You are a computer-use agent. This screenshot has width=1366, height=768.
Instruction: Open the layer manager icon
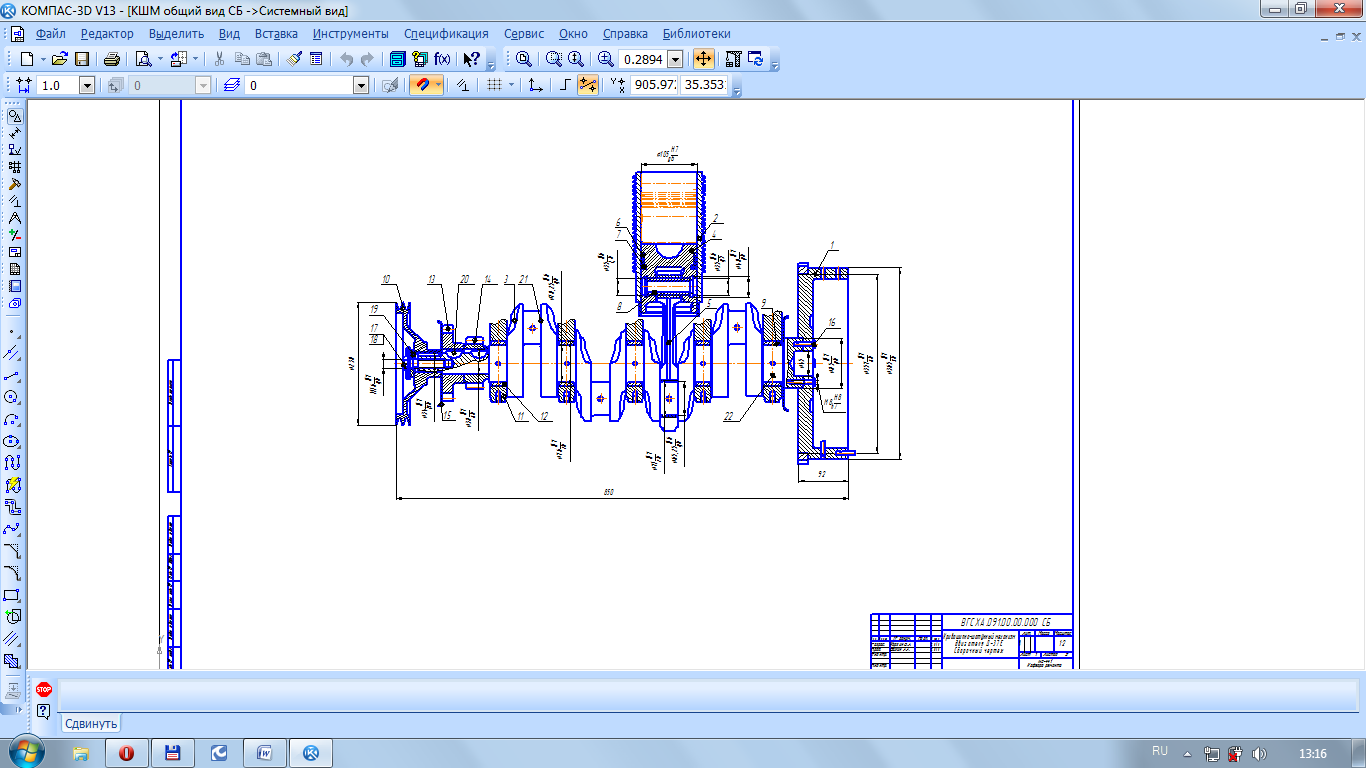233,85
